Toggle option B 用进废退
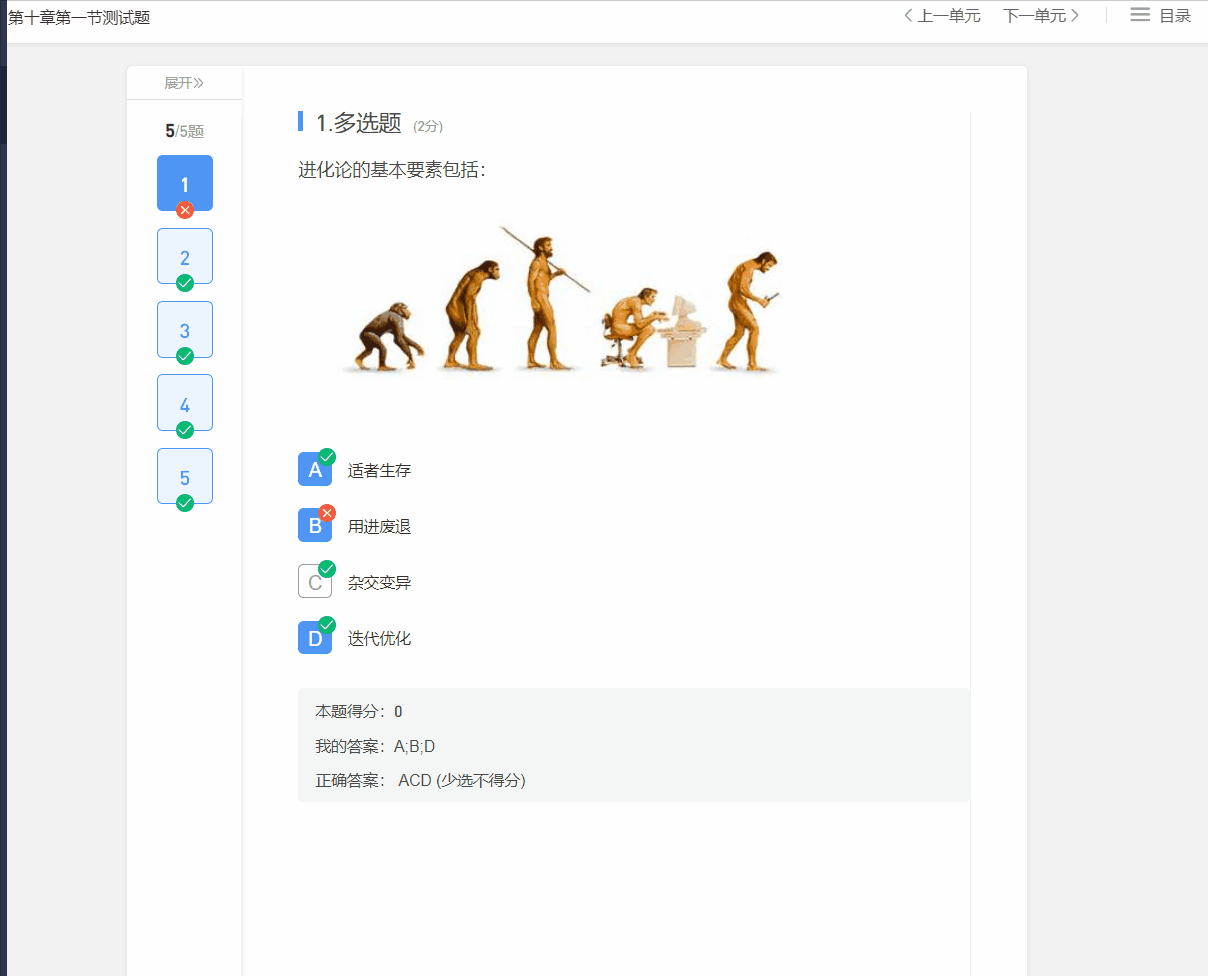1208x976 pixels. [x=315, y=525]
